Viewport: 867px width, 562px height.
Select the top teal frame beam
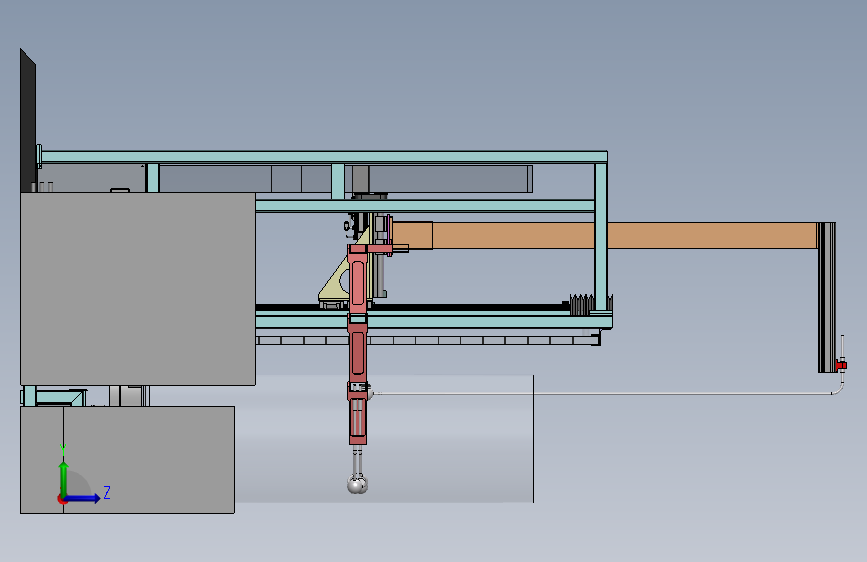point(324,157)
